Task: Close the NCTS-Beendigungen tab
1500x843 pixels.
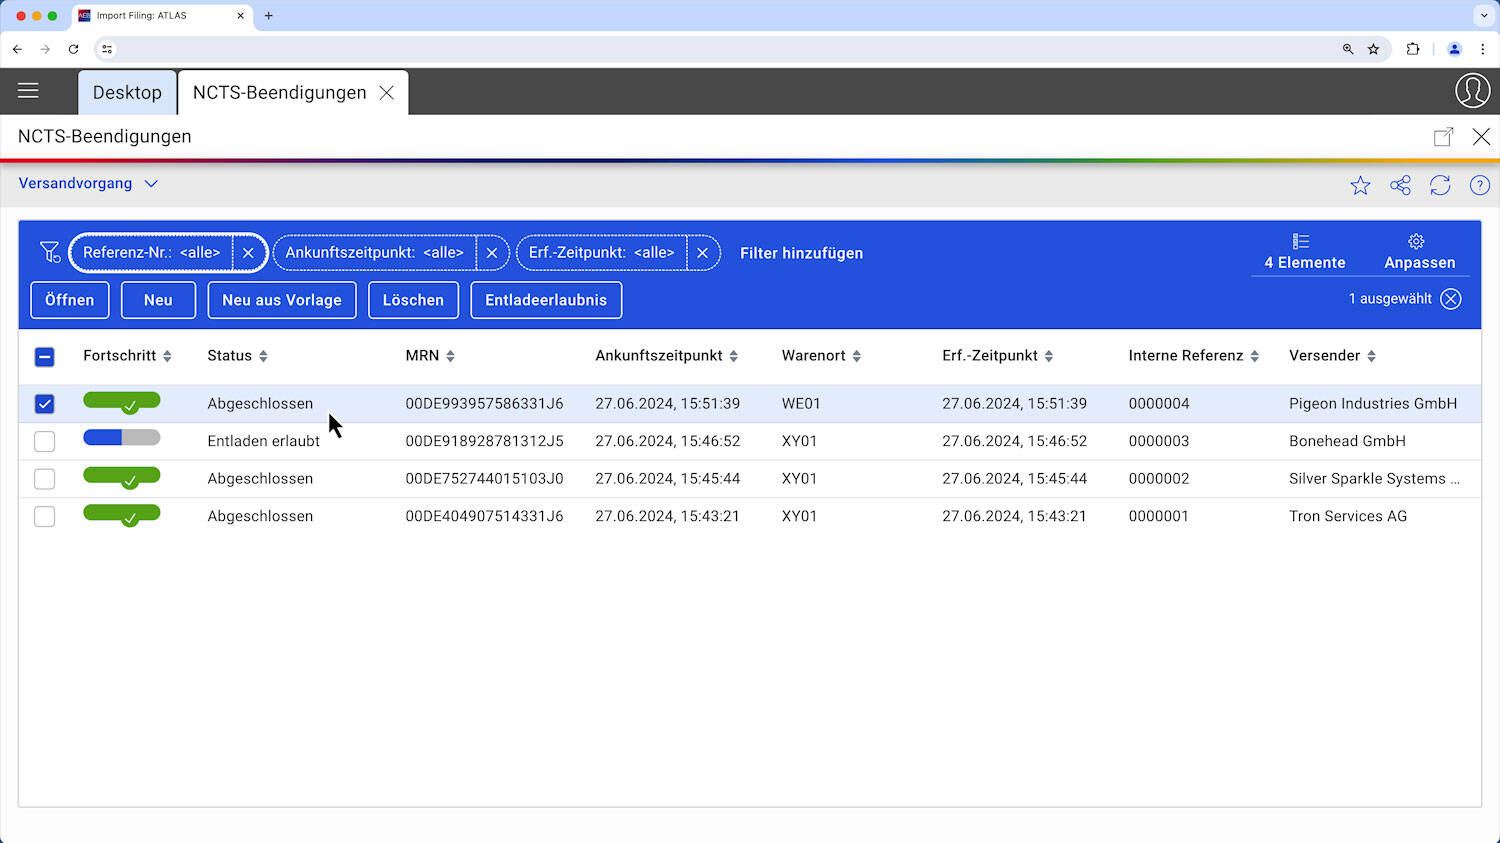Action: pyautogui.click(x=386, y=92)
